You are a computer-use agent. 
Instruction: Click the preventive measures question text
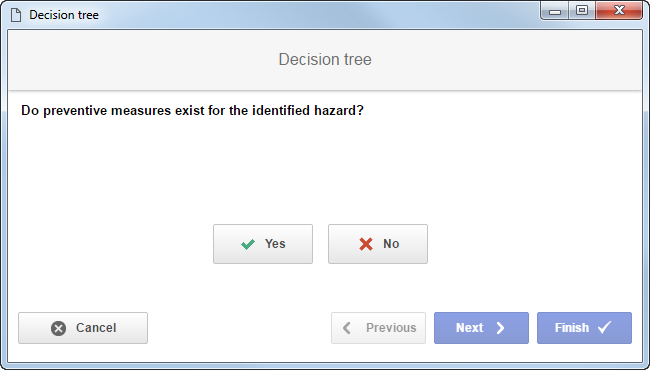(x=192, y=111)
